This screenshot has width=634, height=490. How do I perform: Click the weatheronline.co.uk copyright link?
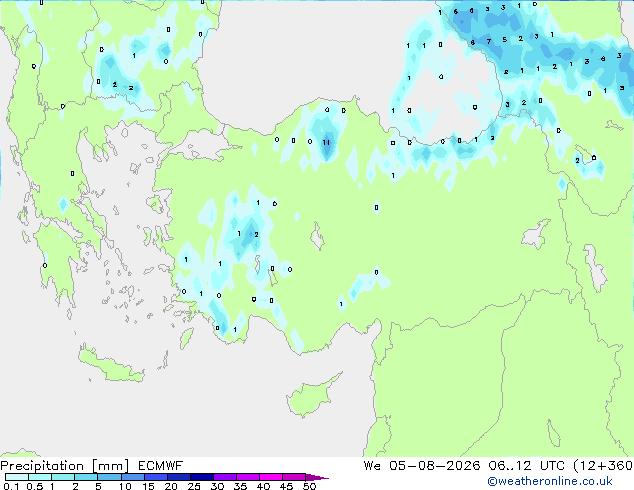[550, 481]
